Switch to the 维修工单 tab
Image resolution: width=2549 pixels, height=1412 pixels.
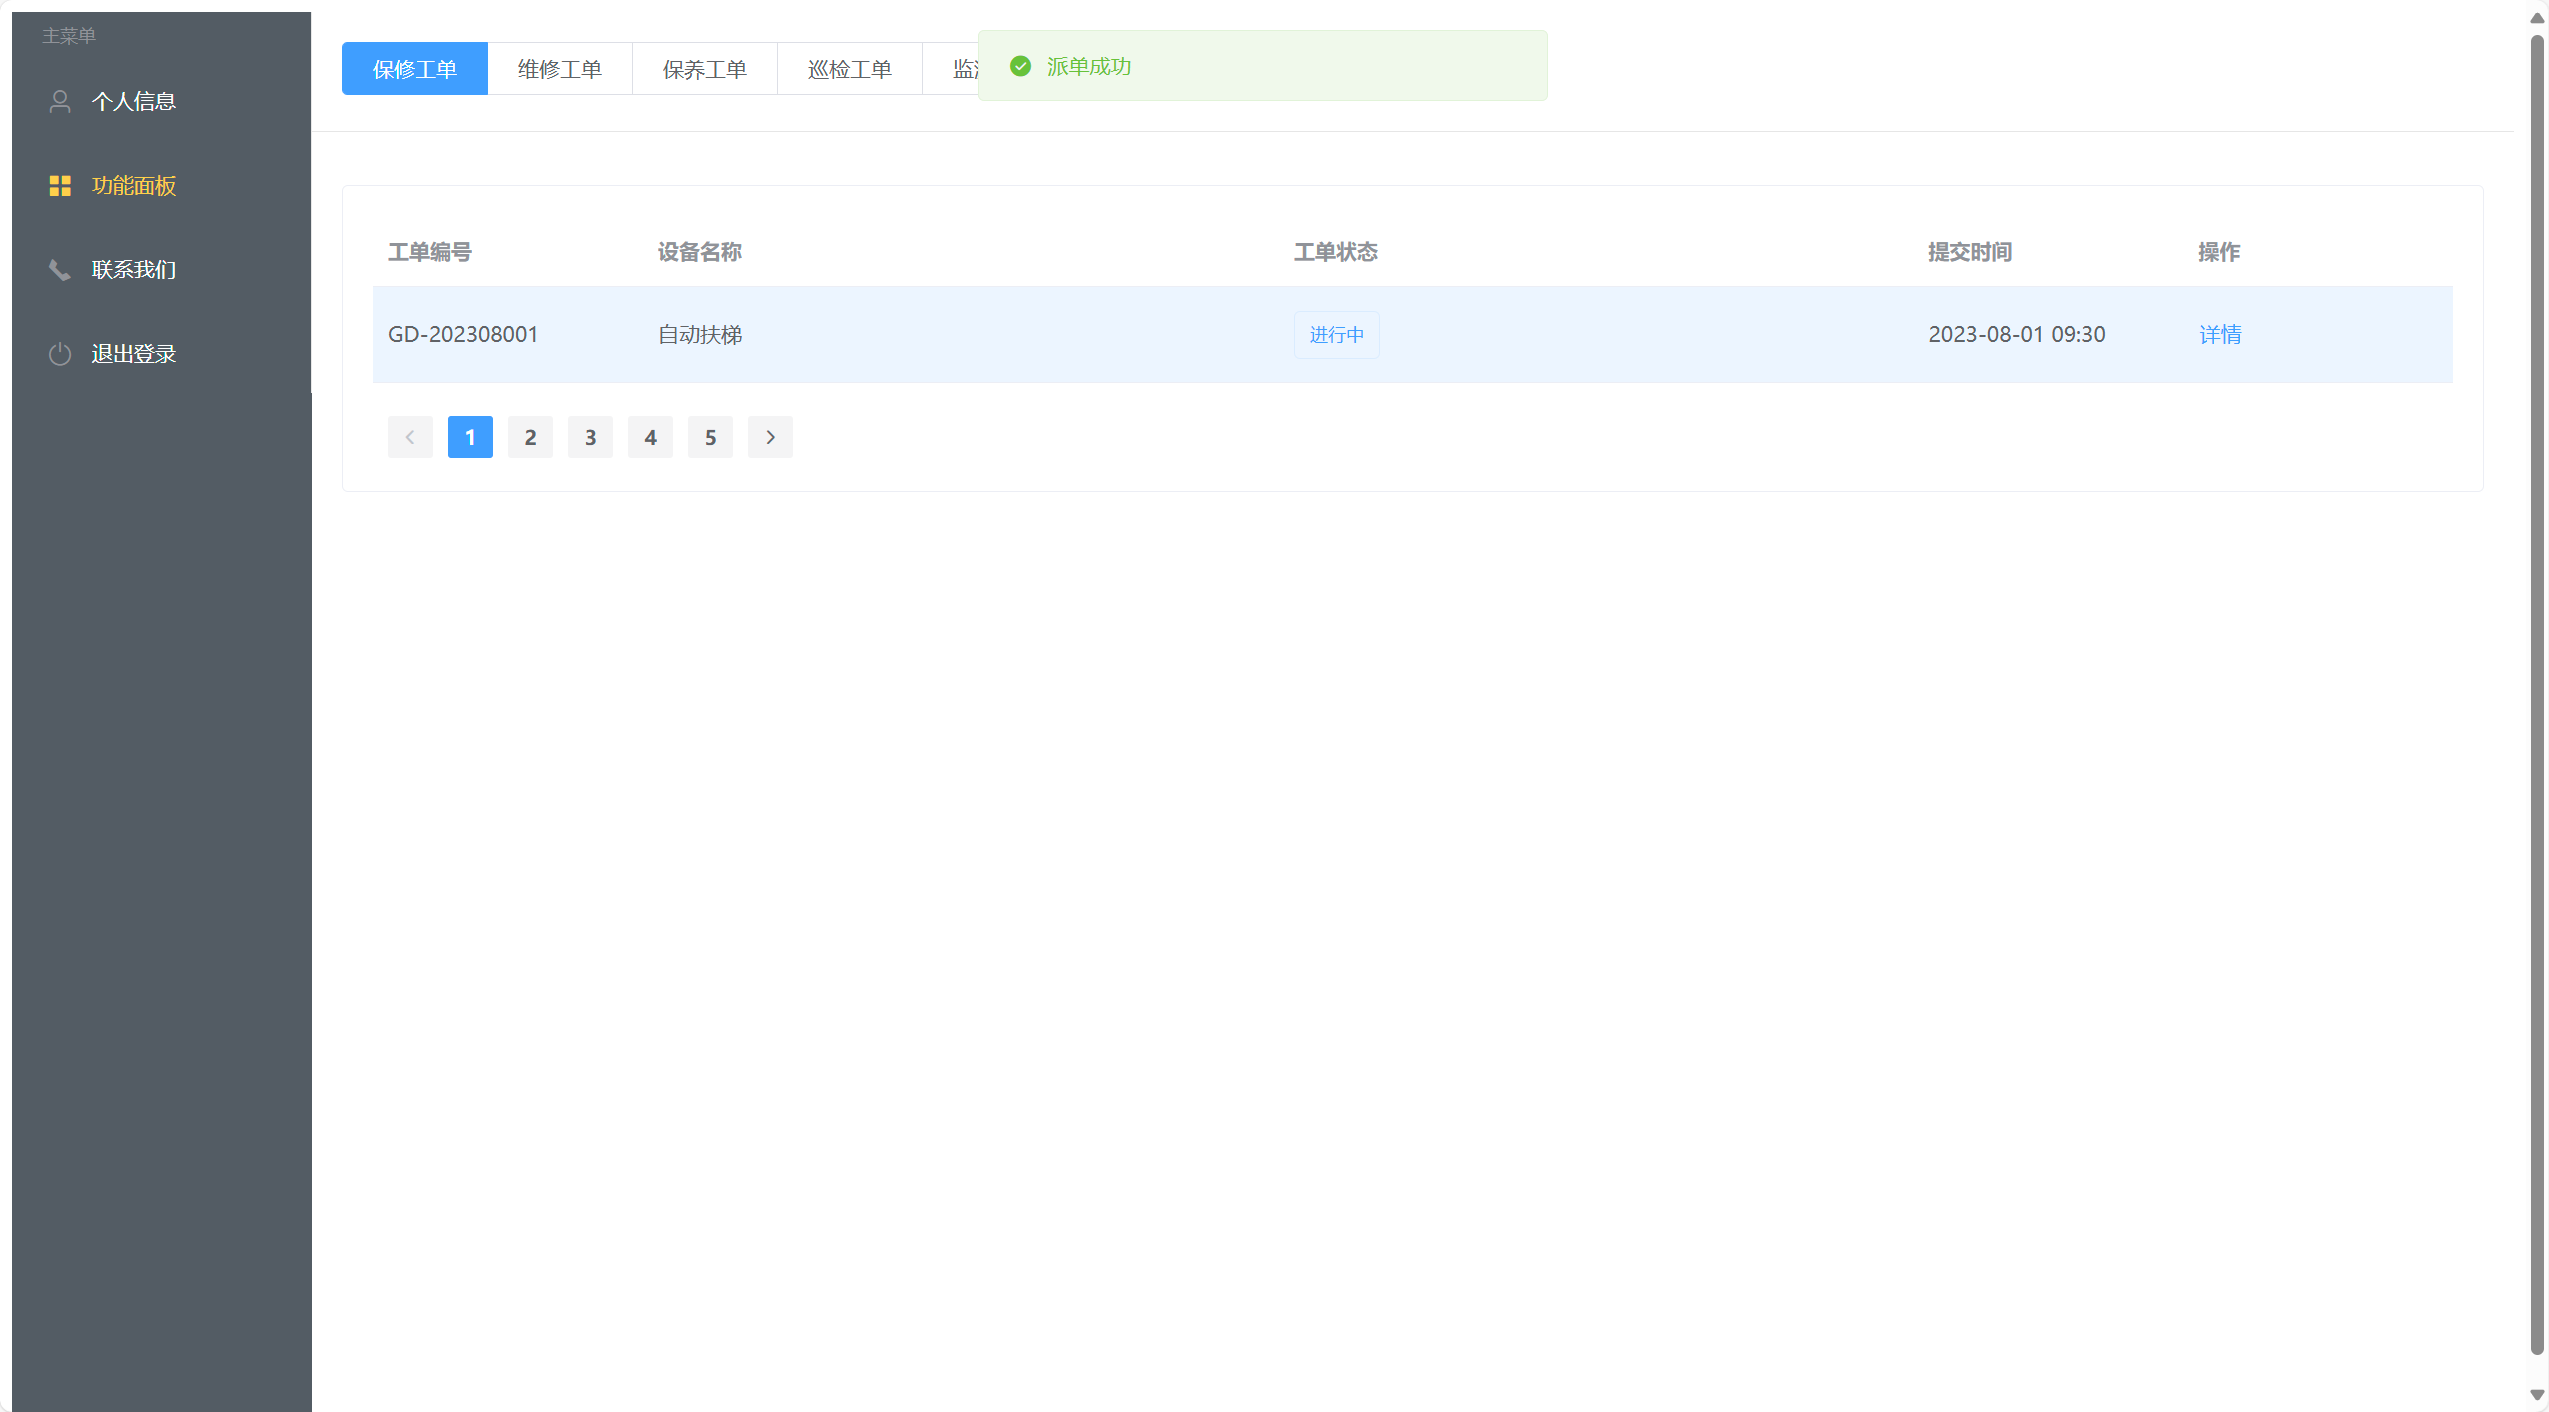coord(559,69)
